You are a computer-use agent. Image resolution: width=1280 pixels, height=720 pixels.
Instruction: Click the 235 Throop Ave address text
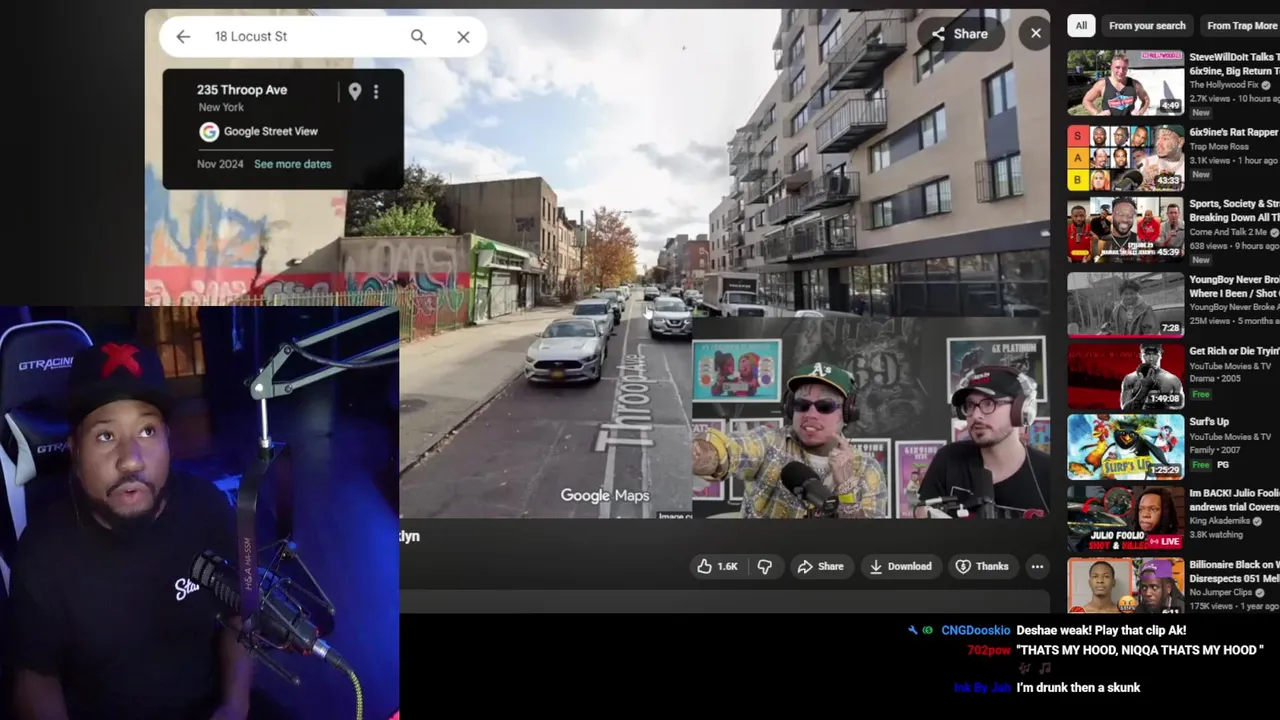(x=242, y=90)
